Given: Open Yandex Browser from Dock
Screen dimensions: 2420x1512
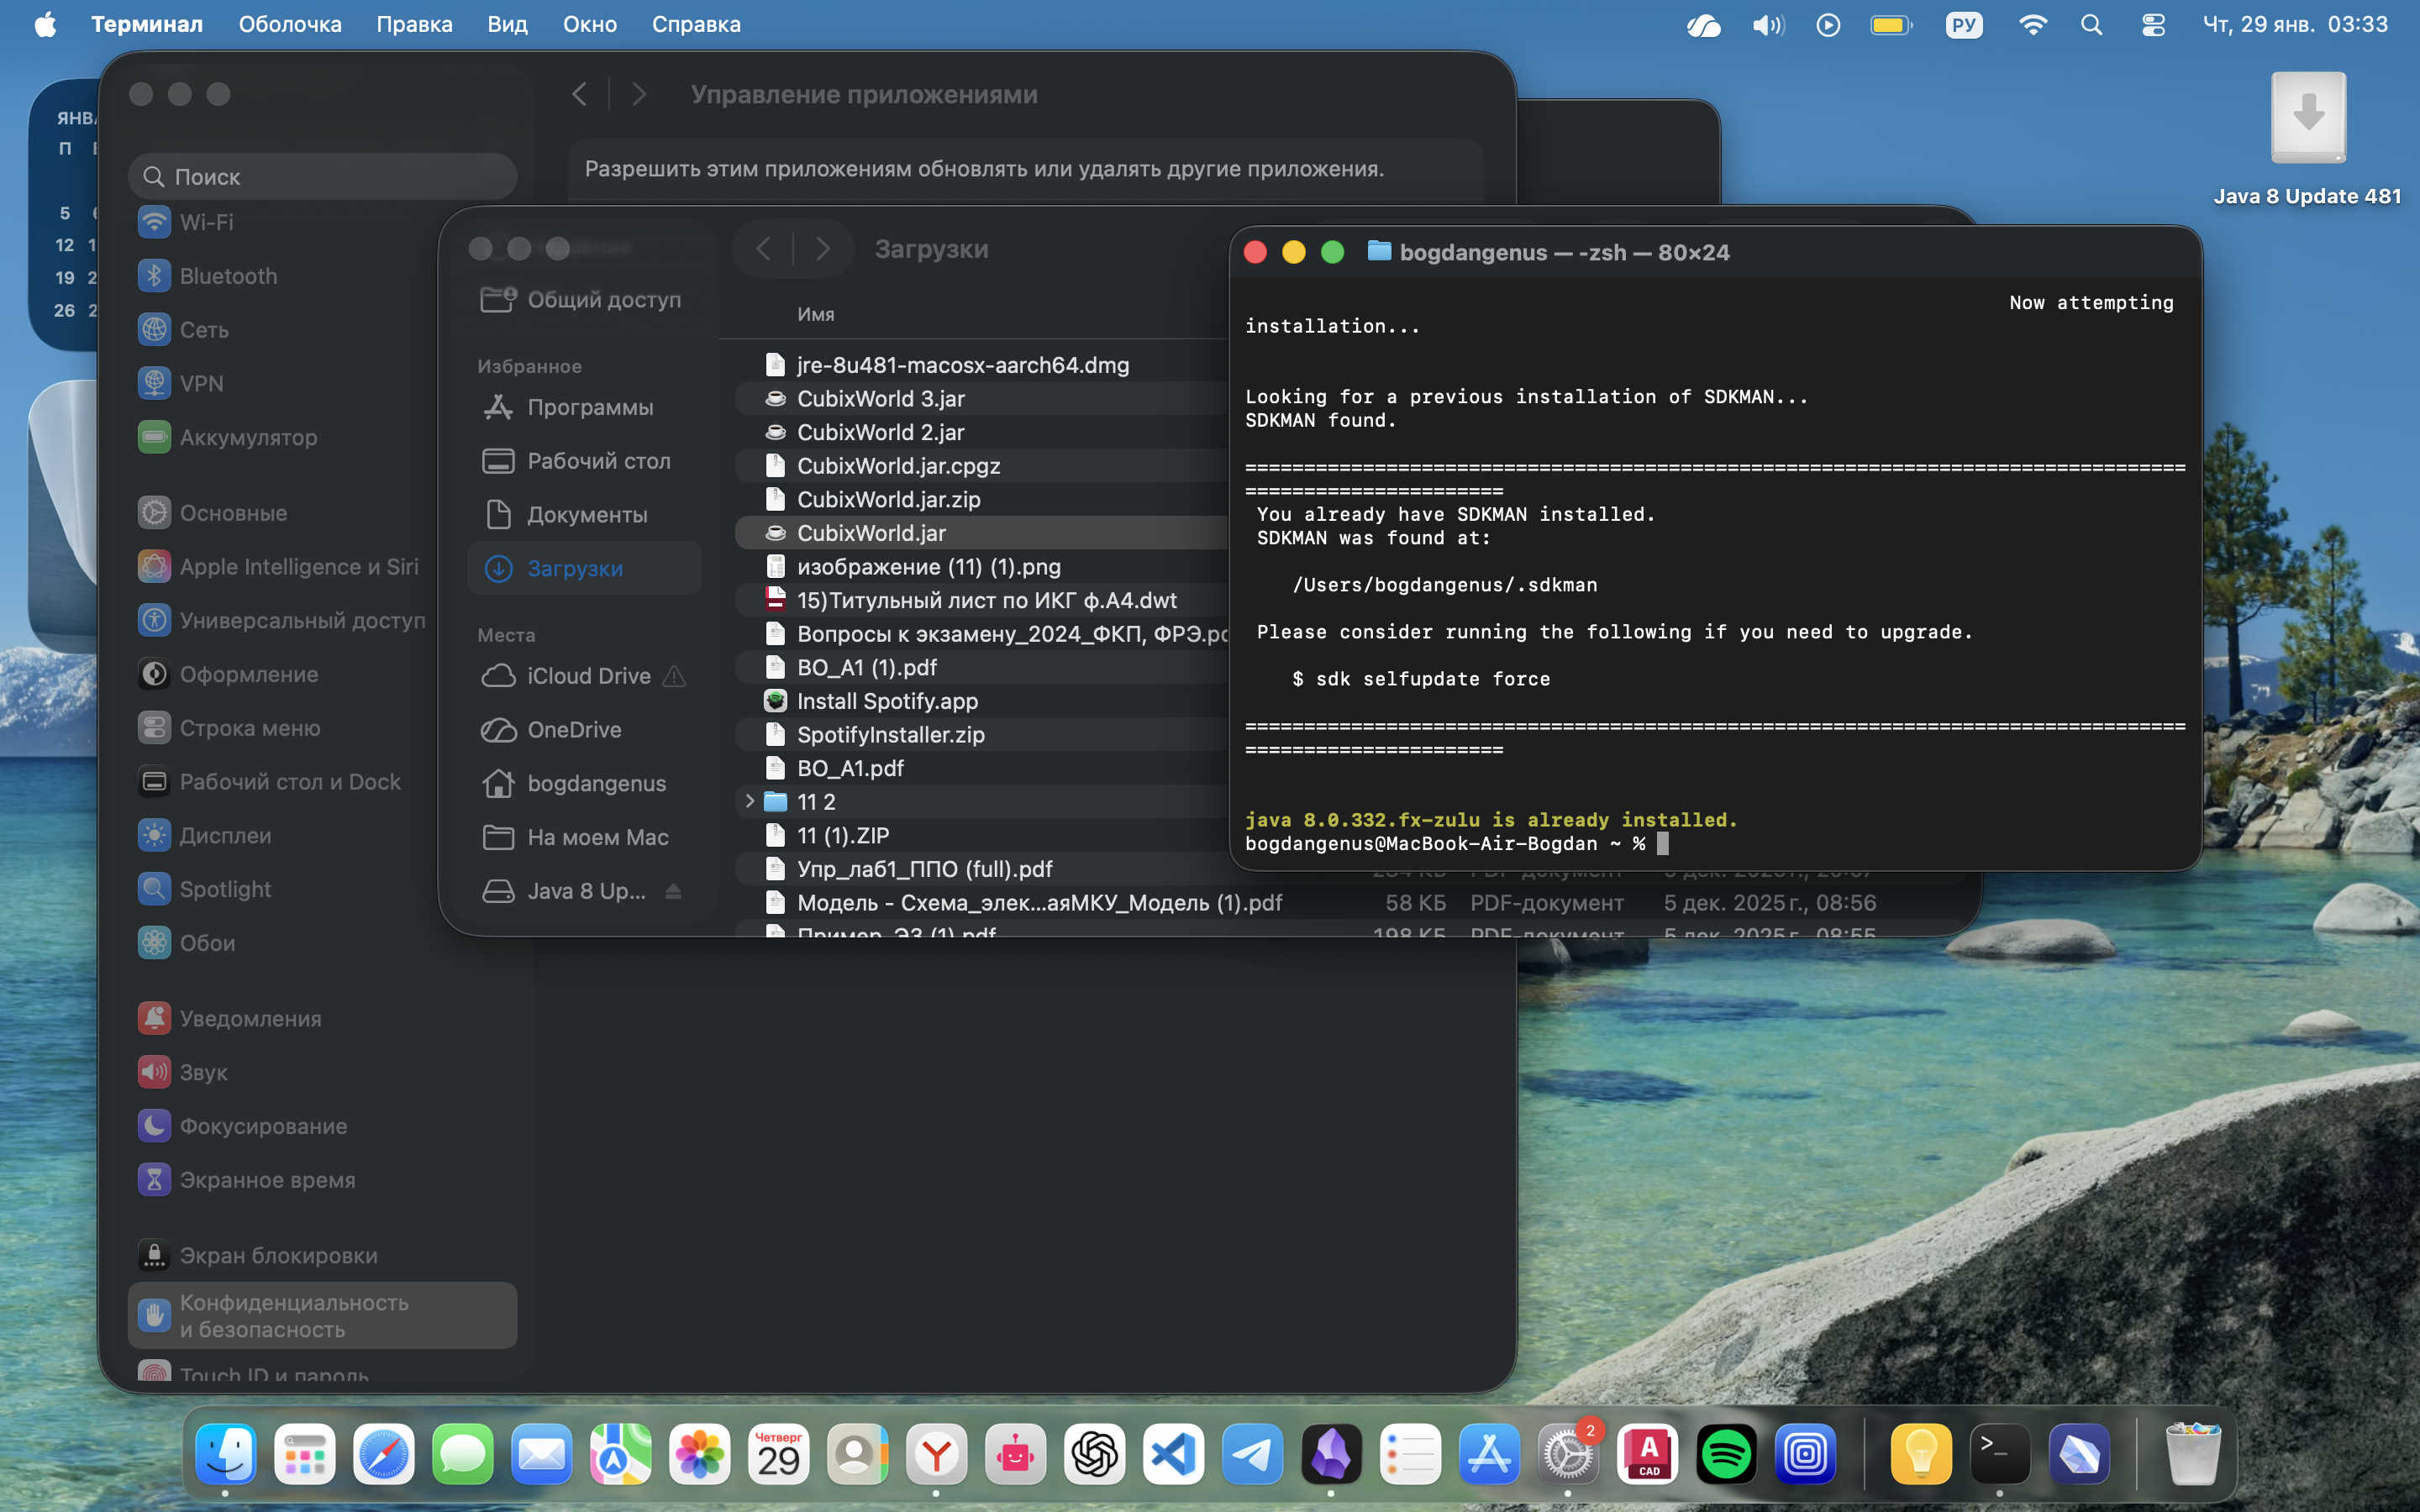Looking at the screenshot, I should 936,1453.
